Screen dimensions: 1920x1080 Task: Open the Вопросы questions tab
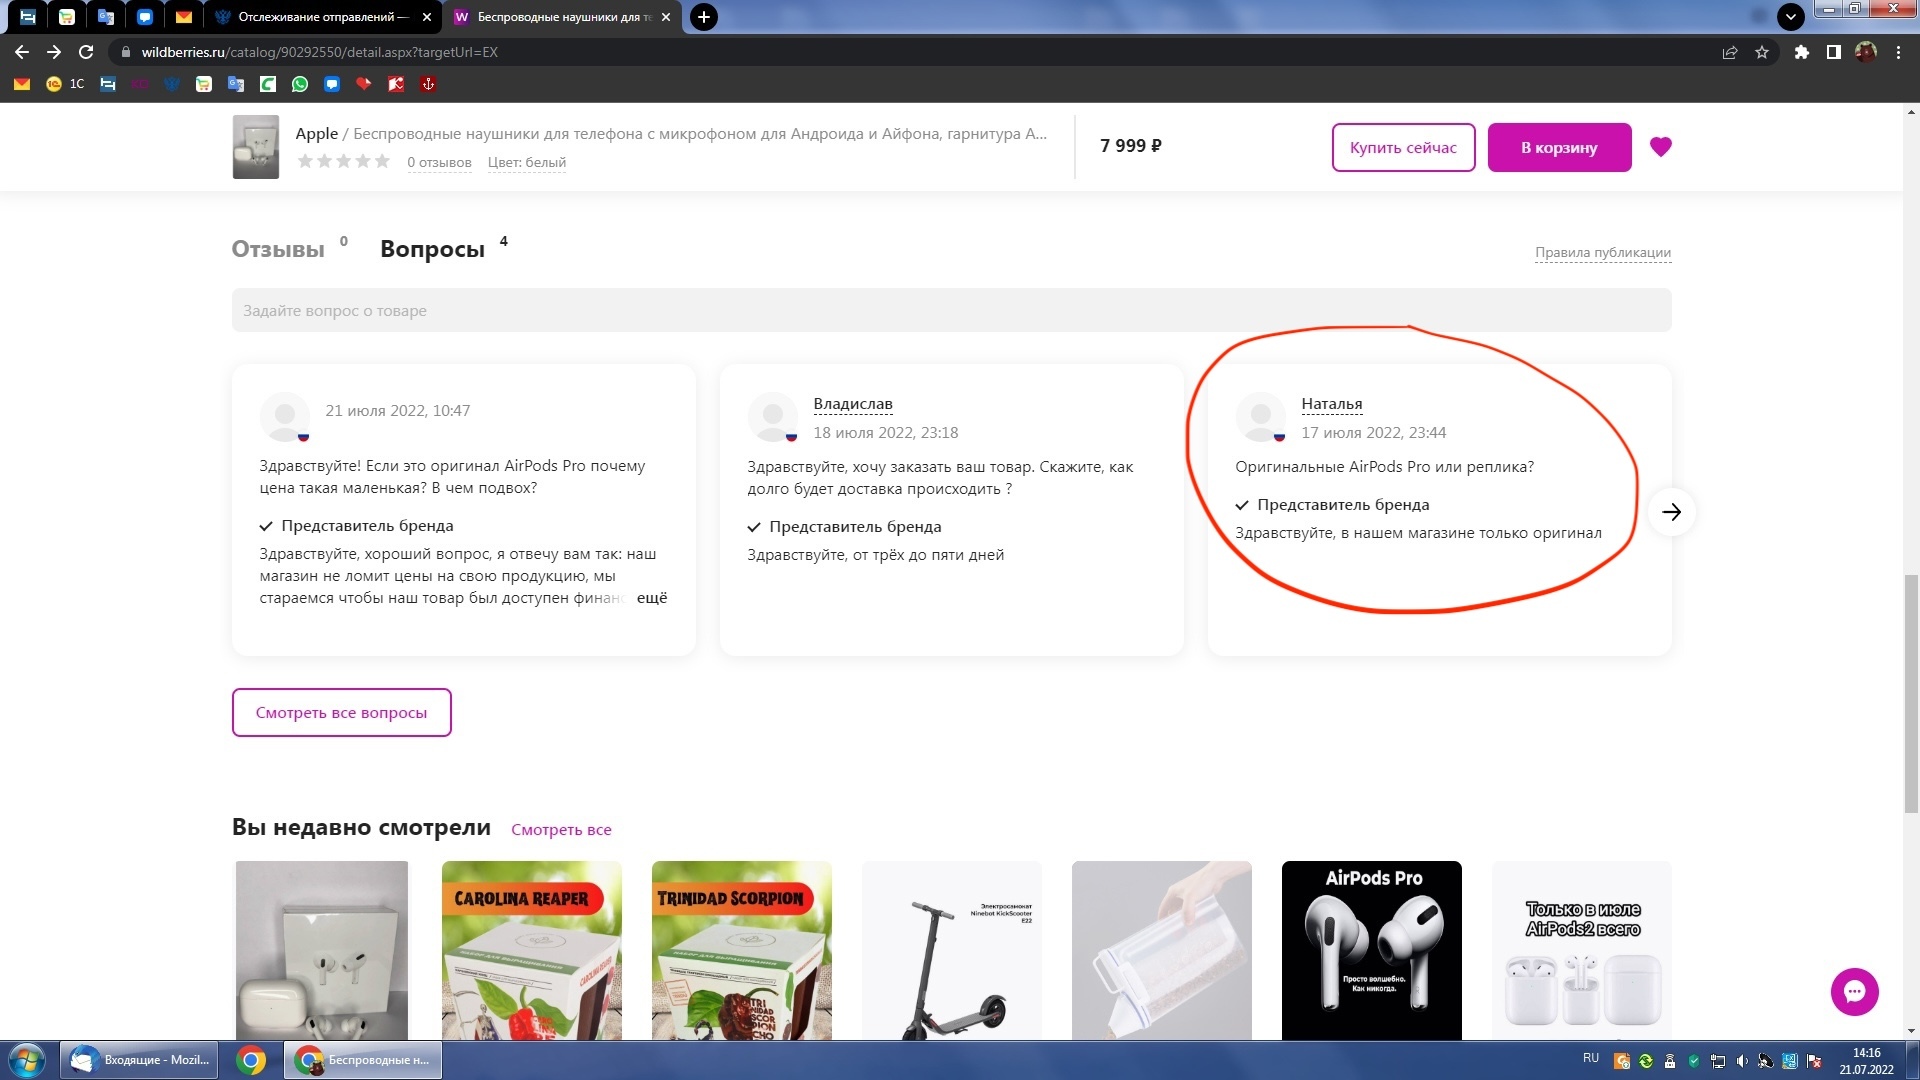click(433, 249)
